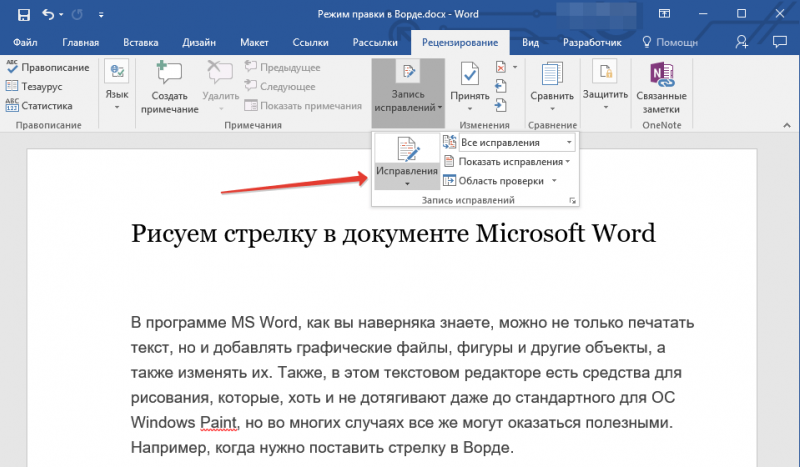Open Статистика word count

click(39, 106)
